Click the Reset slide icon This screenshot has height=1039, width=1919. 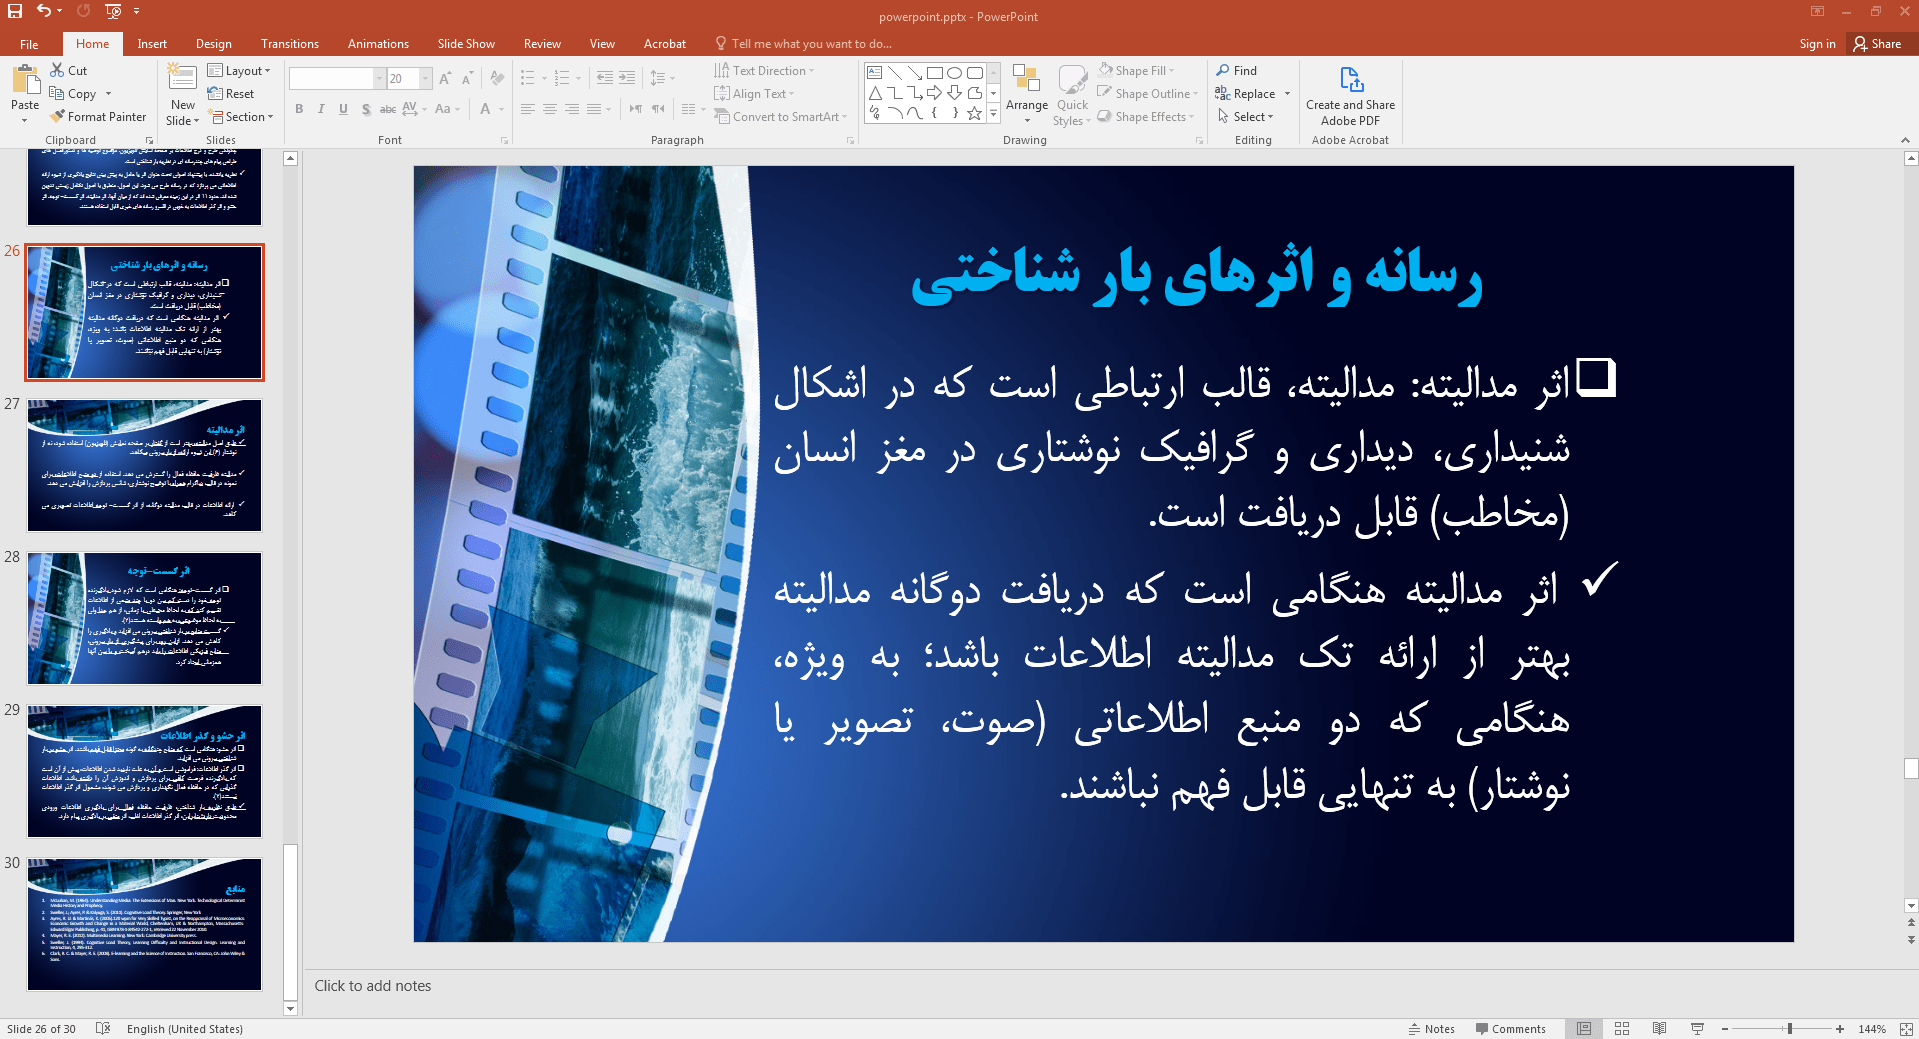(x=231, y=94)
